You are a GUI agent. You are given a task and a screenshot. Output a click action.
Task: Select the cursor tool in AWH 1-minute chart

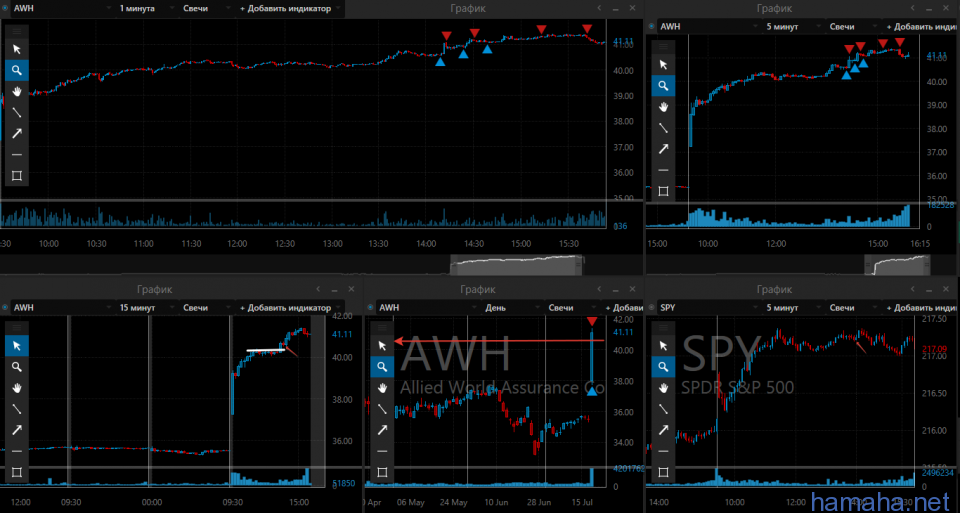(x=17, y=50)
